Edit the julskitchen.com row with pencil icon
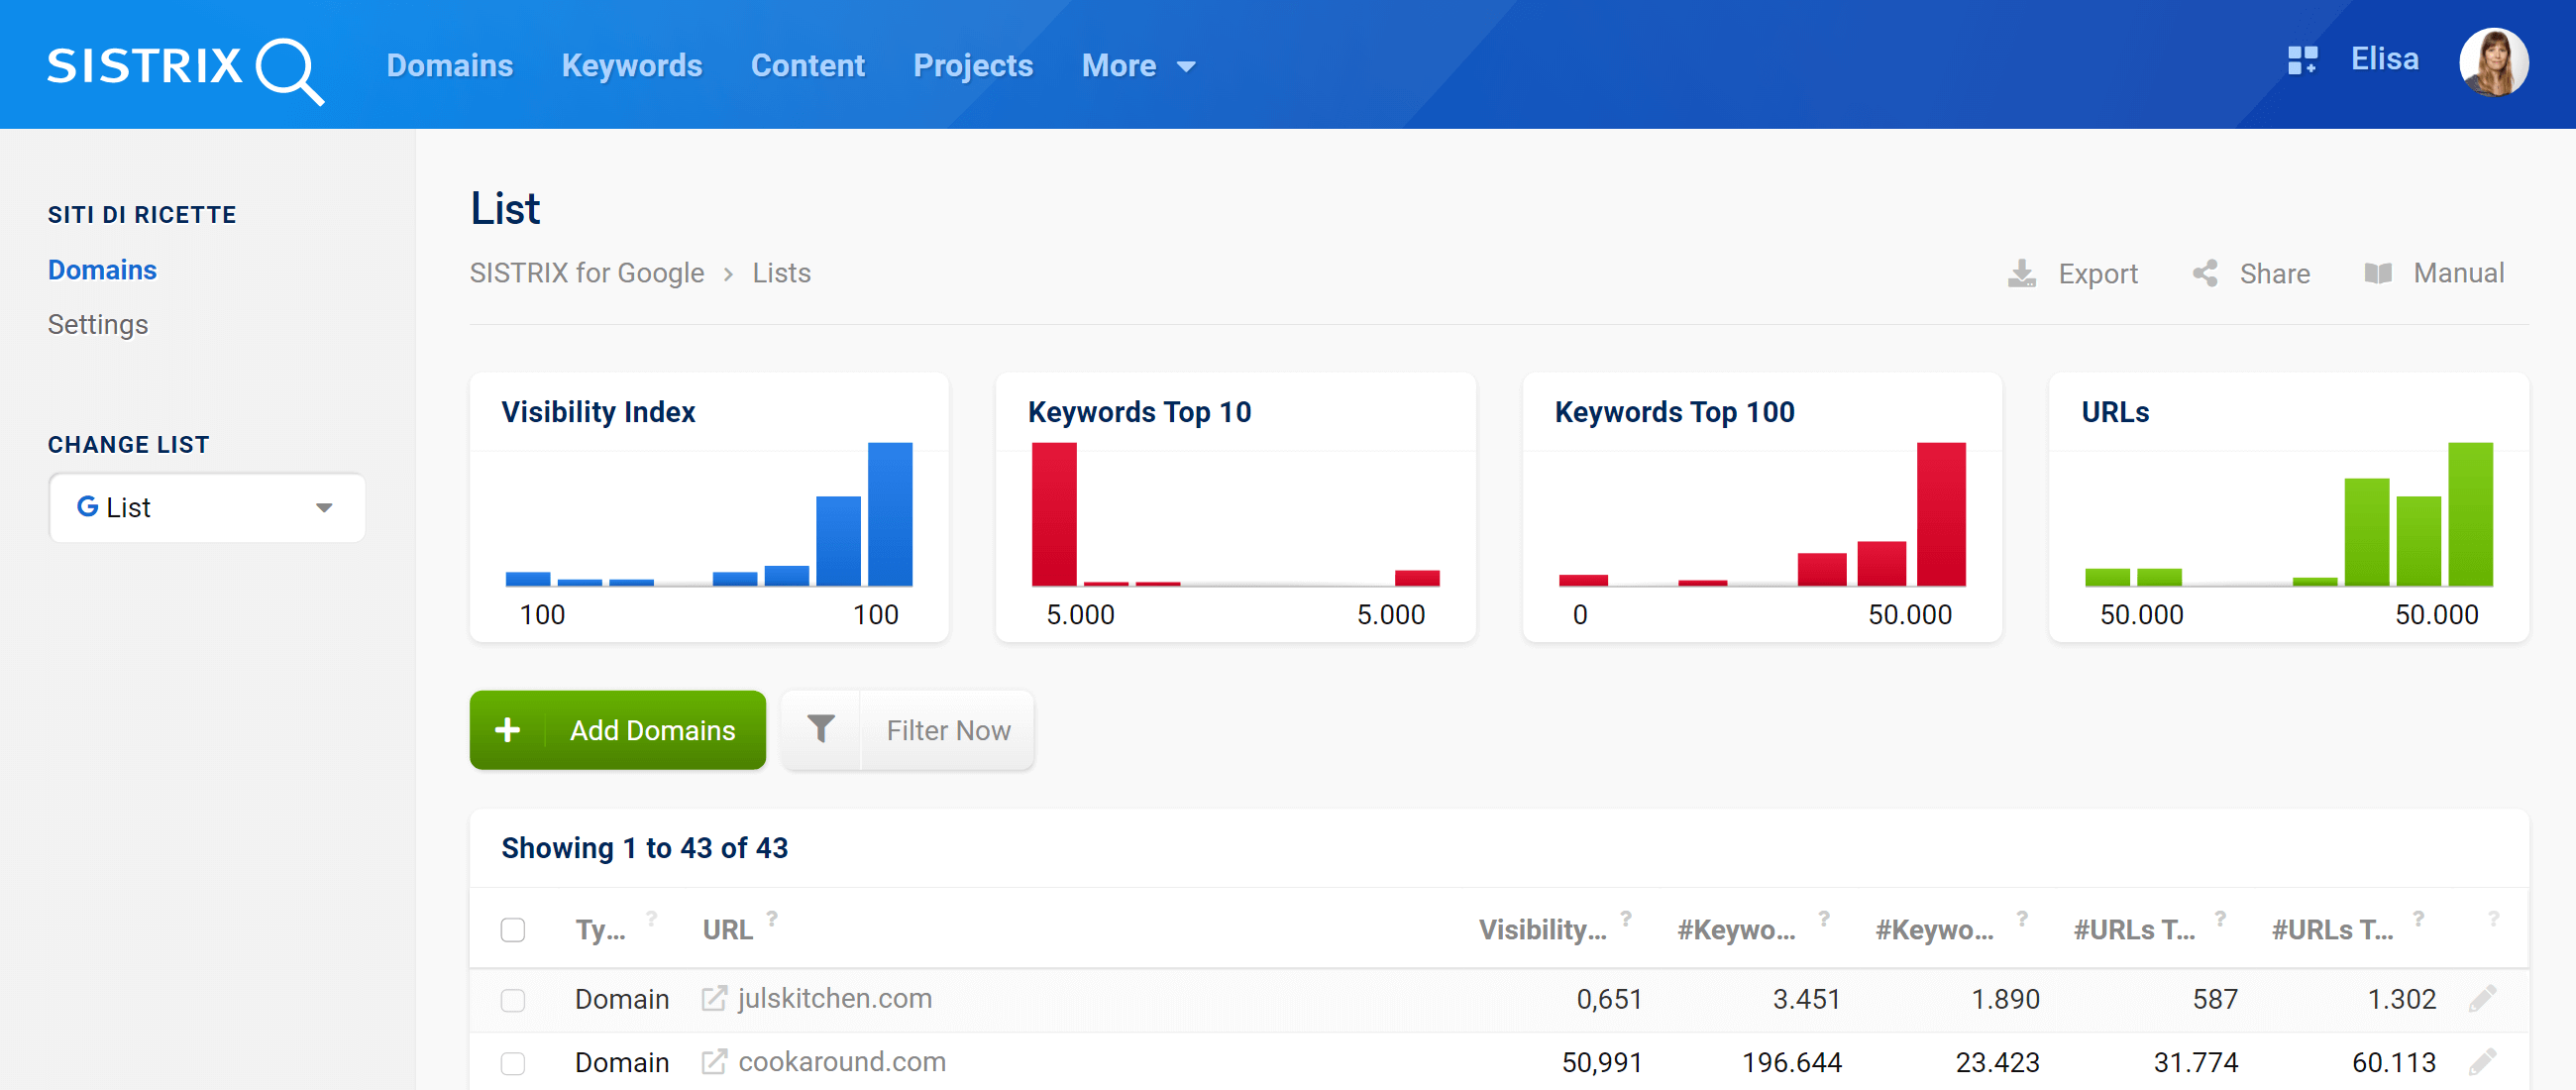 tap(2483, 998)
